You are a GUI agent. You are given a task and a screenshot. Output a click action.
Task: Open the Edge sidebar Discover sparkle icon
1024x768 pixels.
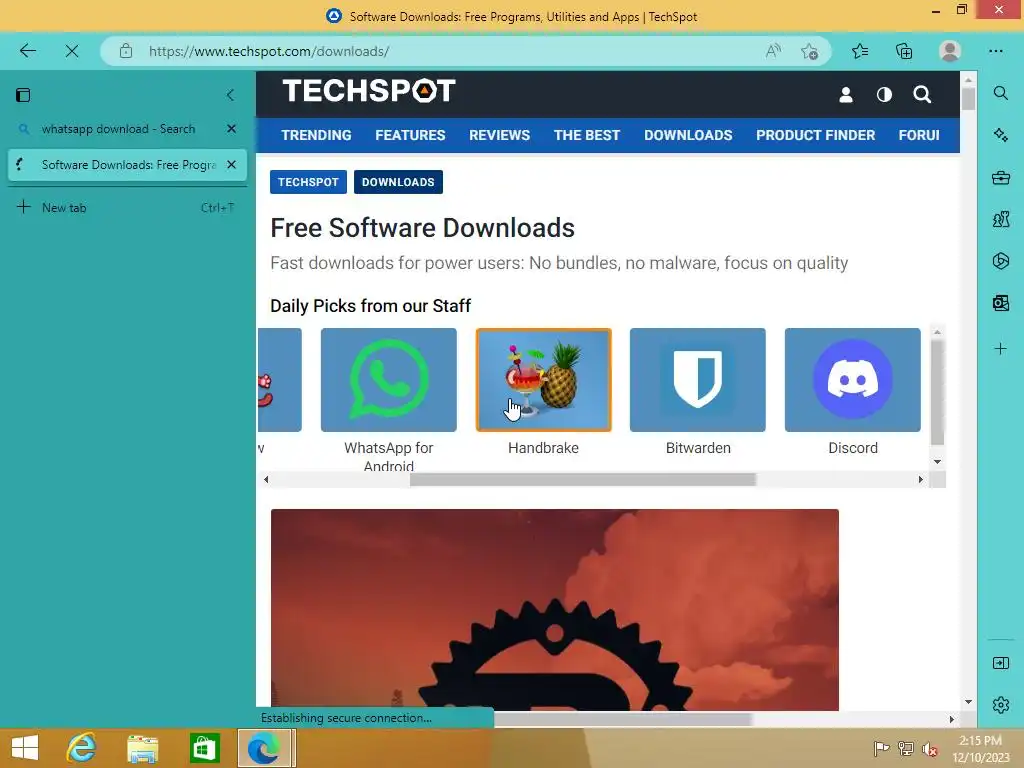(1000, 135)
